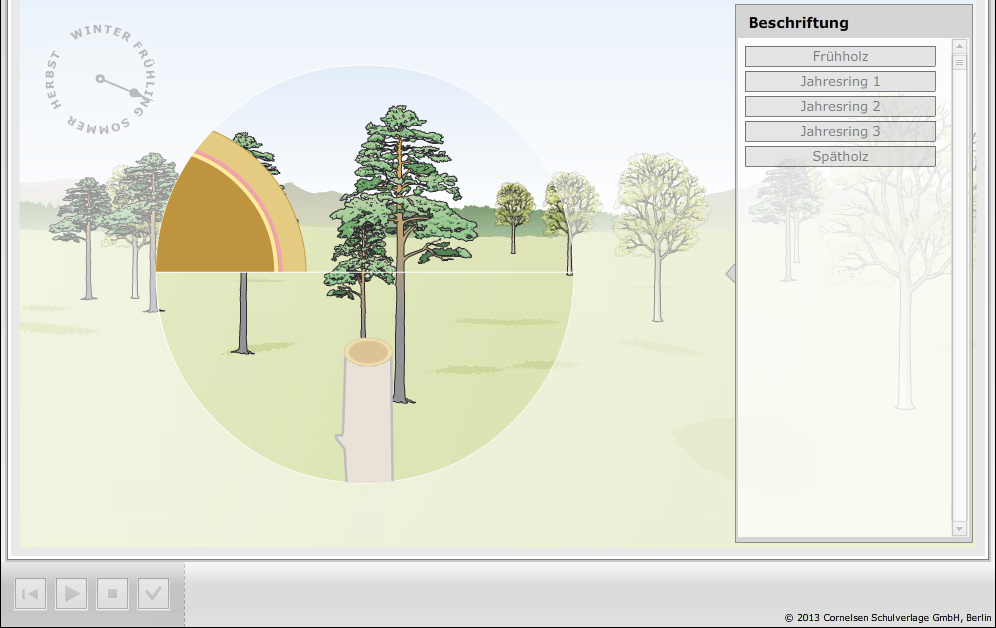Select the Jahresring 3 label

(840, 132)
